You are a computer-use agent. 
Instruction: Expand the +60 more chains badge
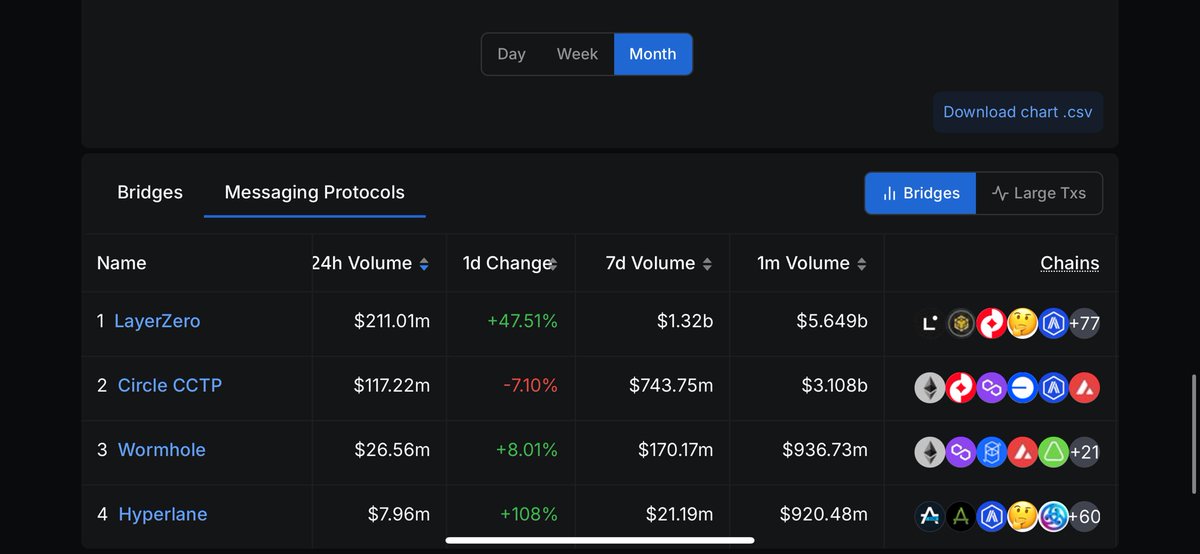(1085, 516)
